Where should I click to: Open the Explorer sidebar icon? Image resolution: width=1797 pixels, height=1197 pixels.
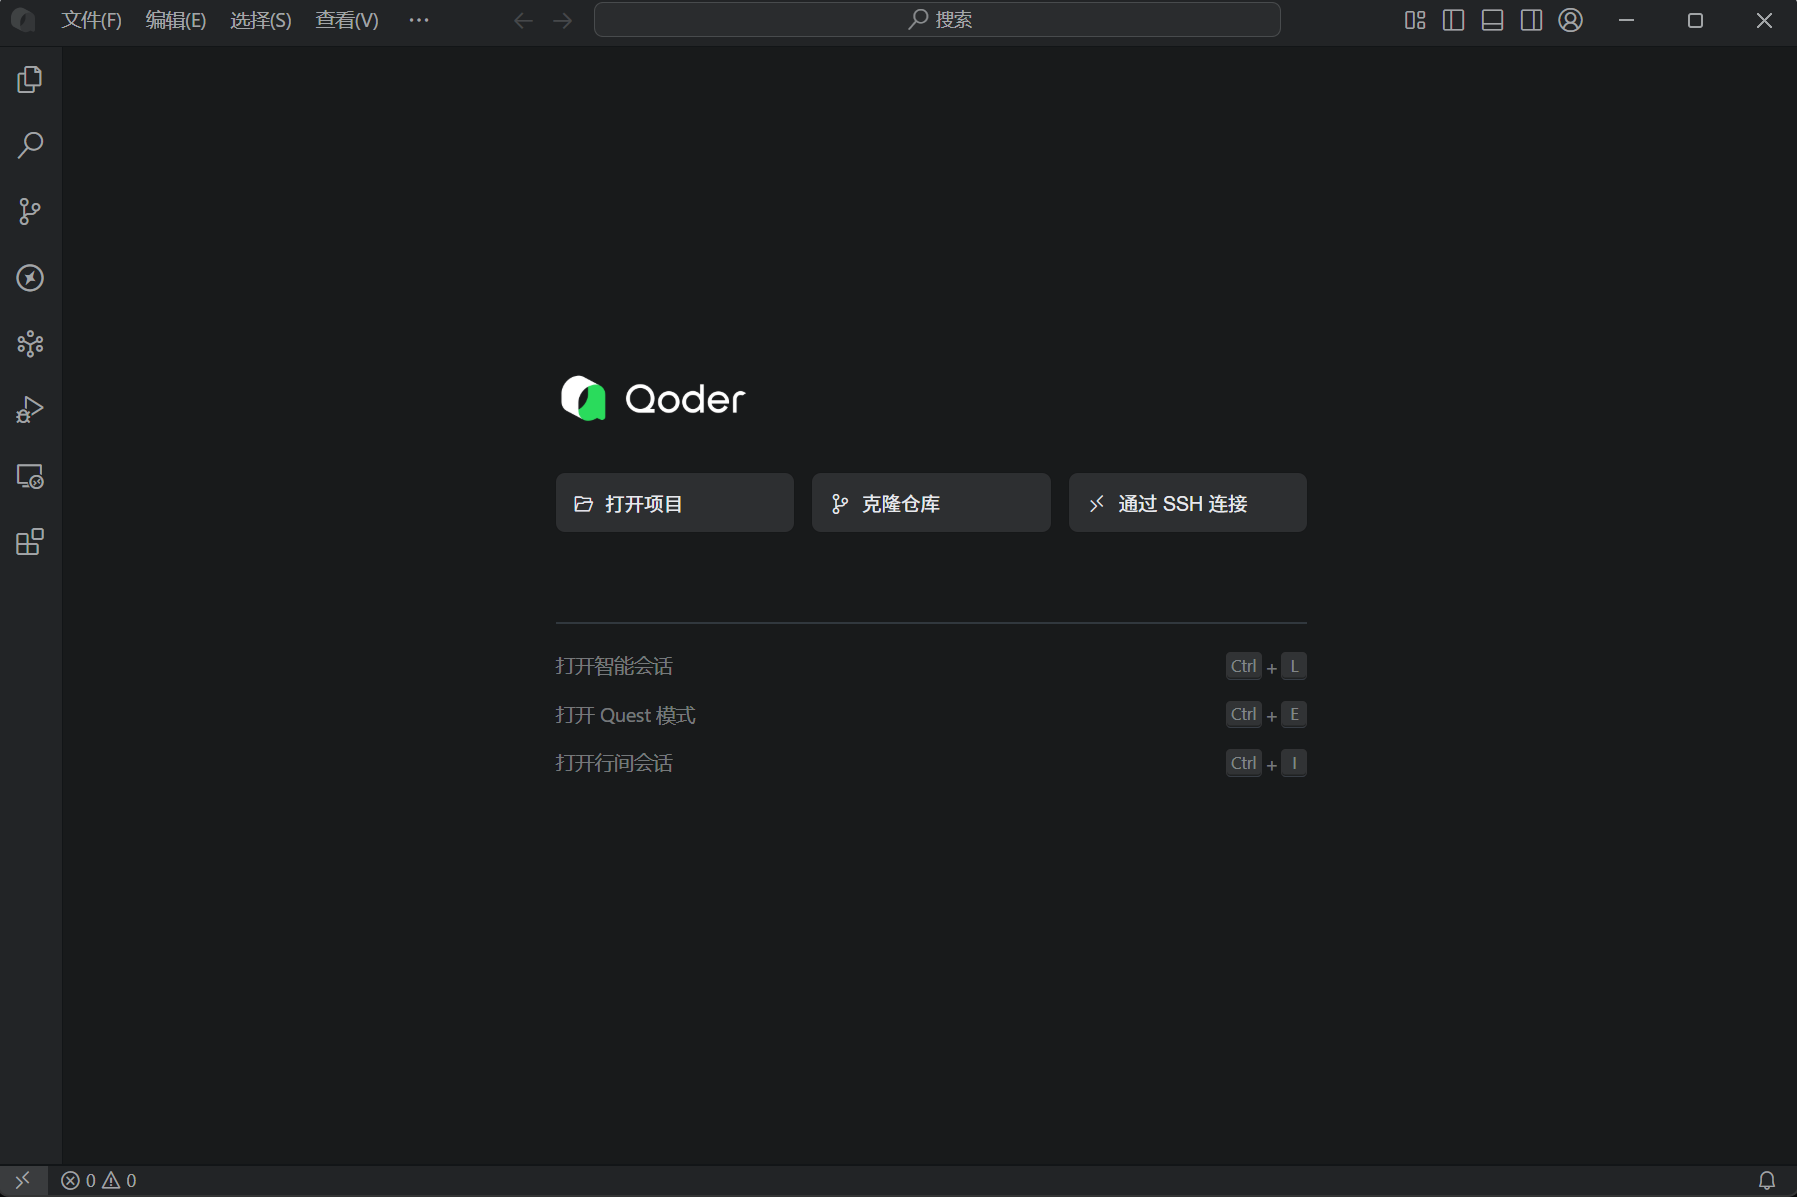pyautogui.click(x=29, y=79)
